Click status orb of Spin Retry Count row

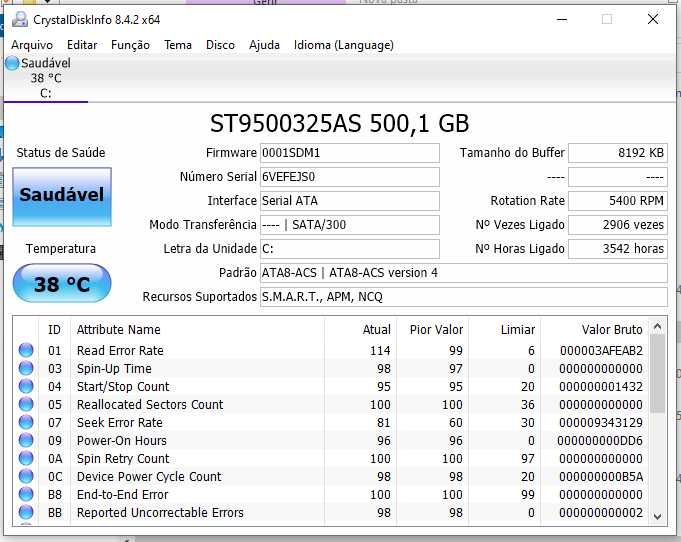[x=26, y=458]
